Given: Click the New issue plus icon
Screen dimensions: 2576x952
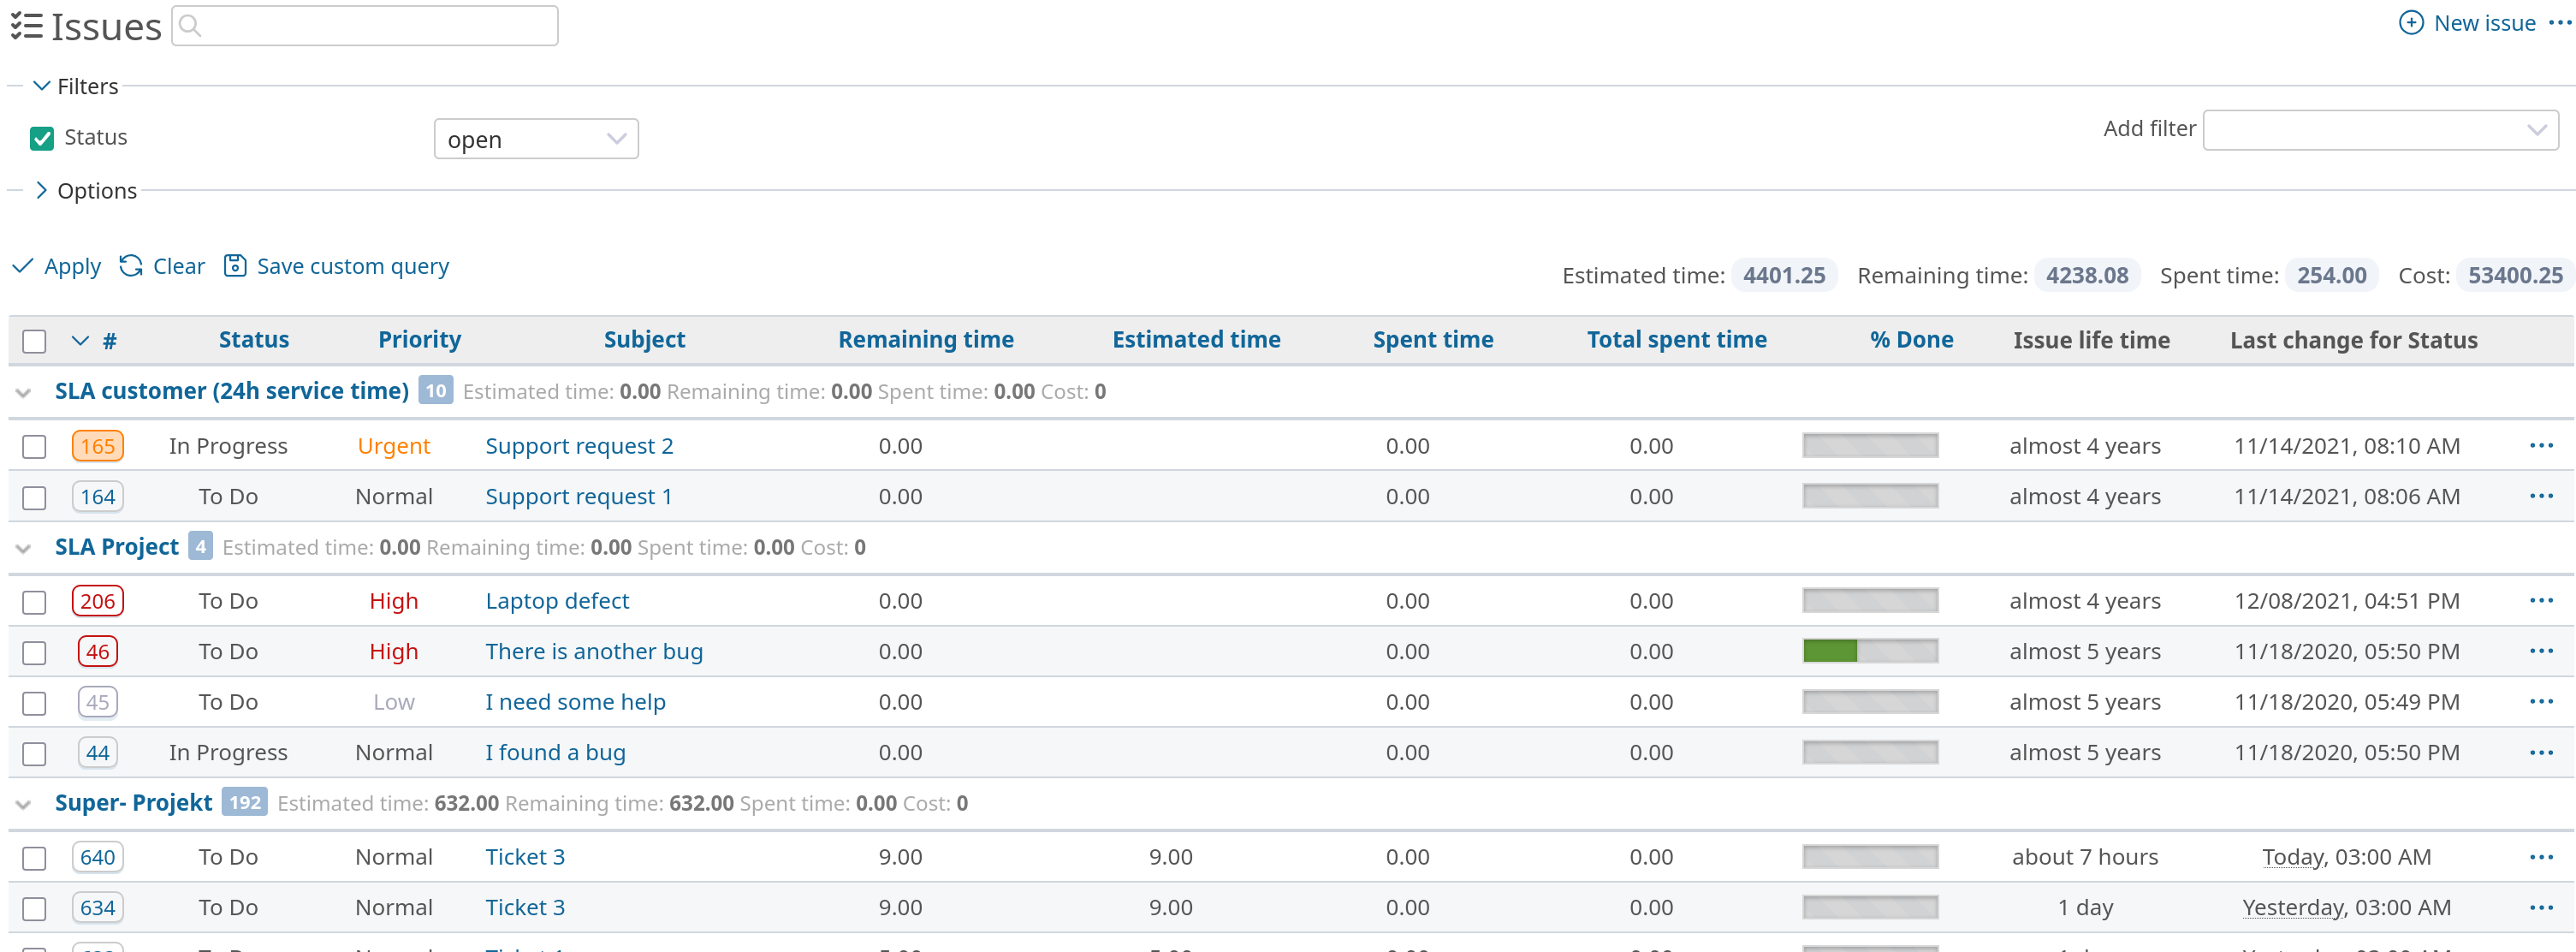Looking at the screenshot, I should 2410,23.
